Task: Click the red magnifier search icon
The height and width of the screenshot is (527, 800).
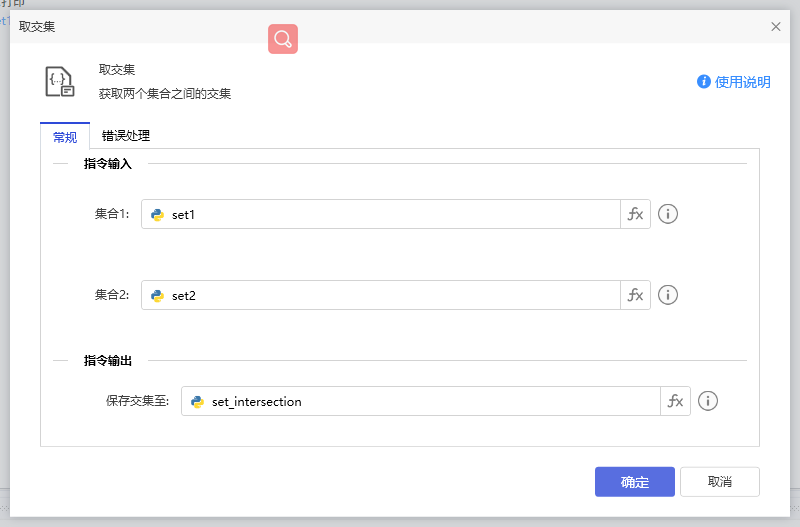Action: pyautogui.click(x=283, y=39)
